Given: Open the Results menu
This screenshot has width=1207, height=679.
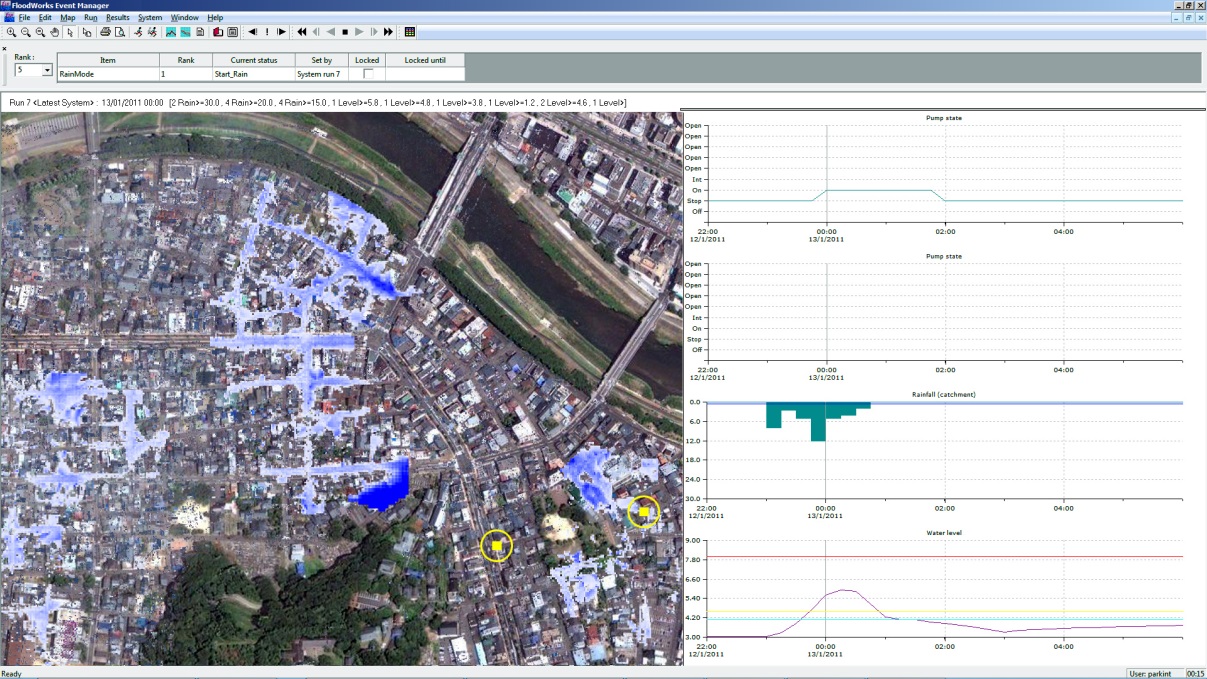Looking at the screenshot, I should [117, 18].
